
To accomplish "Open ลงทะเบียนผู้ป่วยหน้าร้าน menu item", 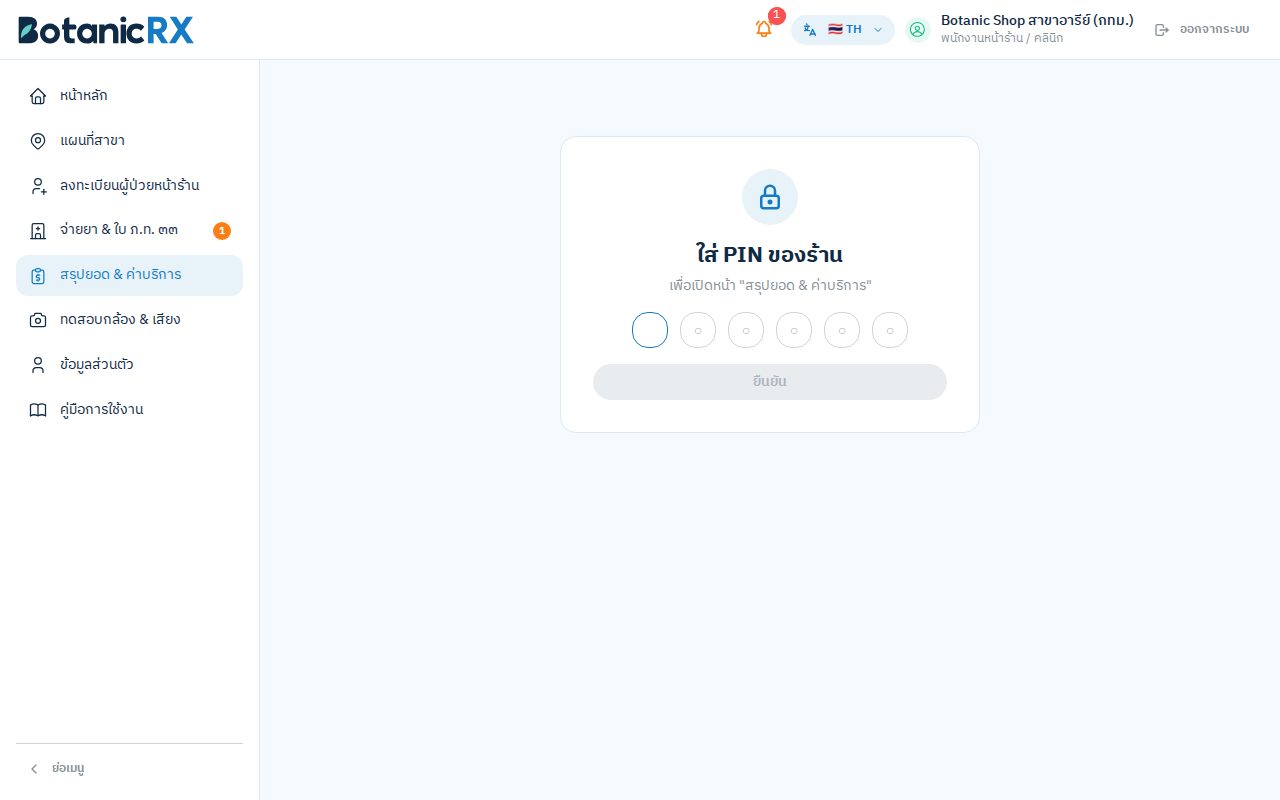I will tap(129, 186).
